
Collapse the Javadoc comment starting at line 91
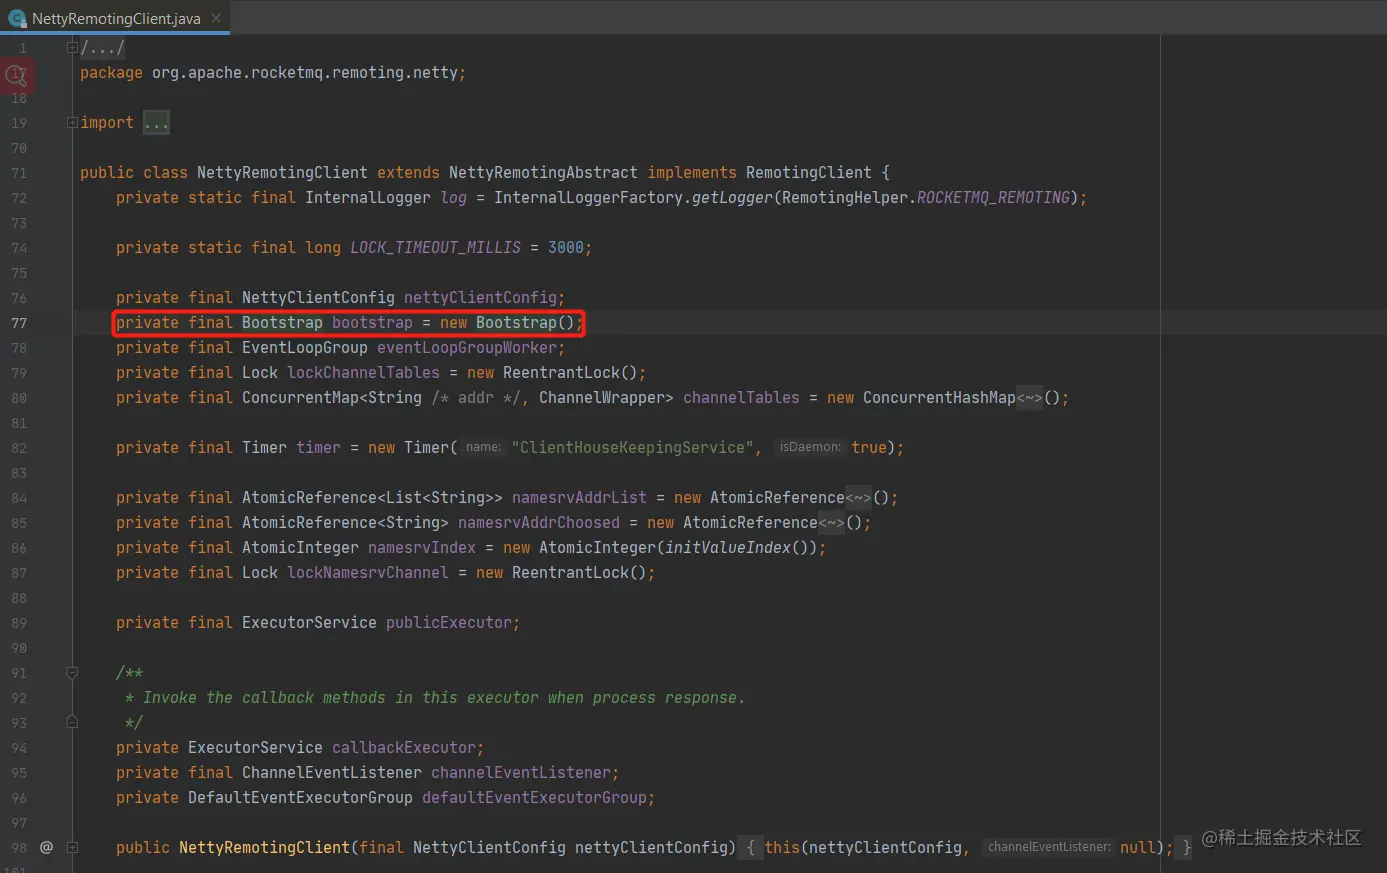[72, 673]
